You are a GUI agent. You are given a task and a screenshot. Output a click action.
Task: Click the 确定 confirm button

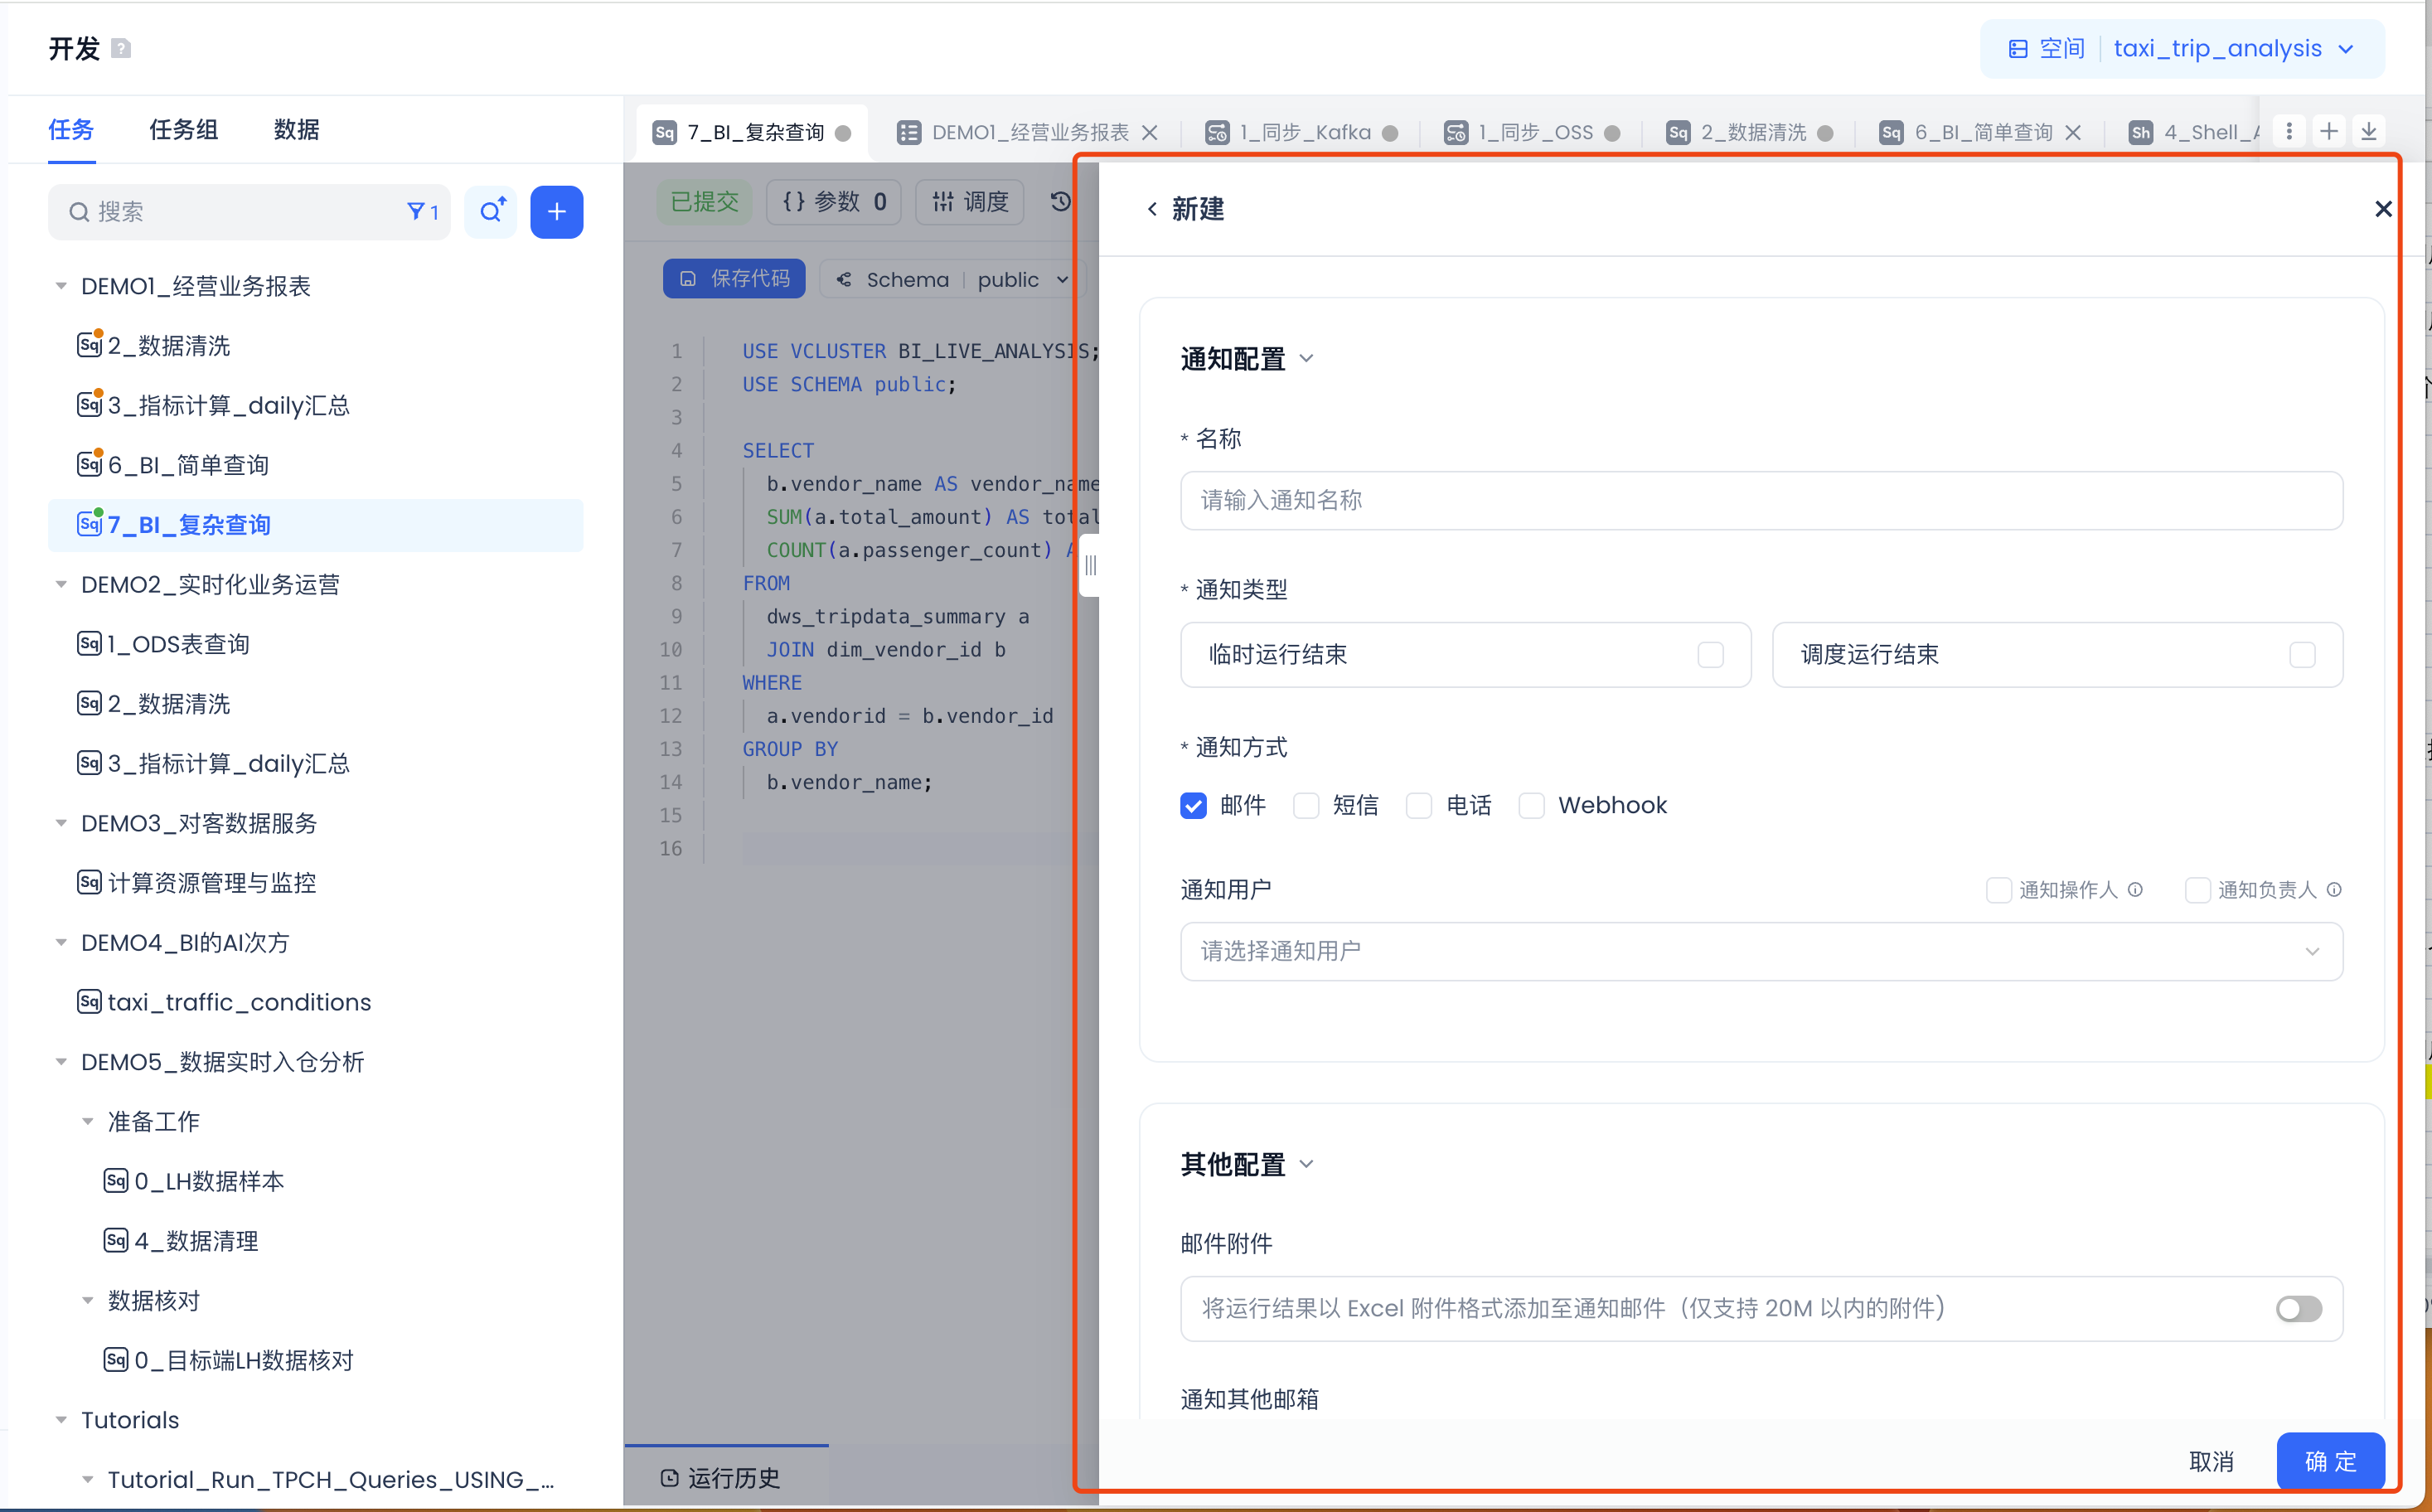click(2330, 1461)
